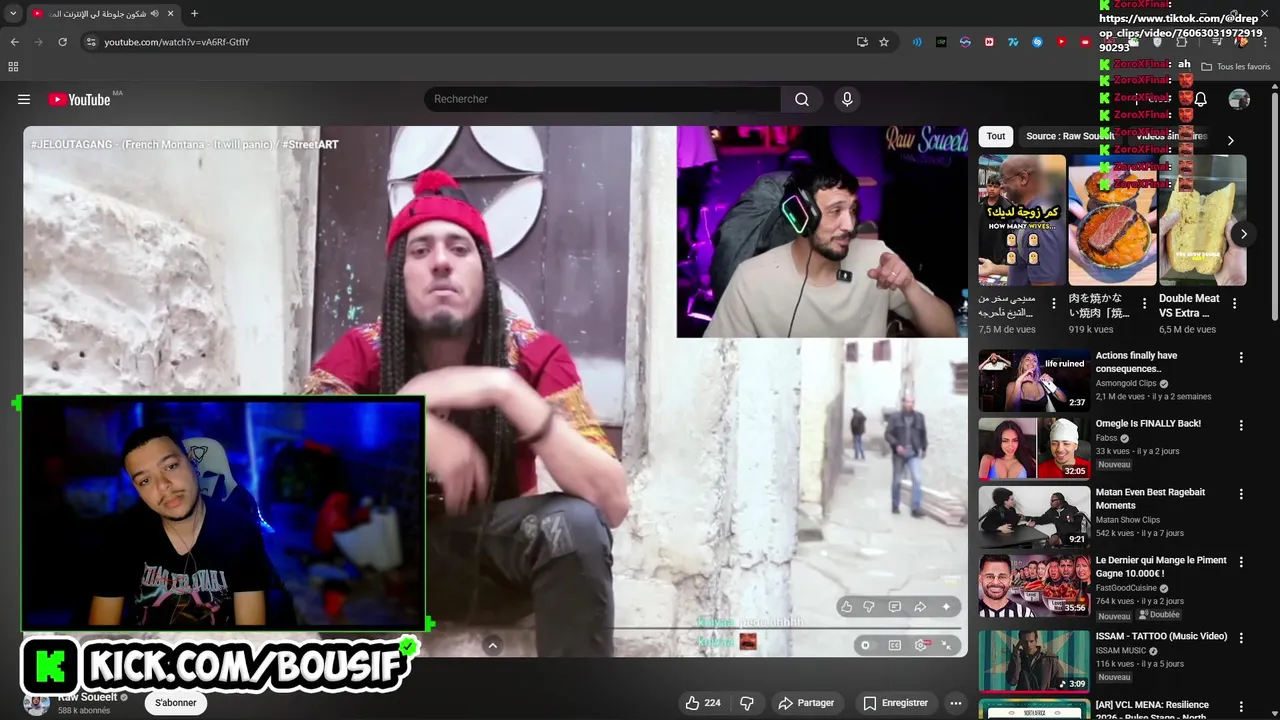The image size is (1280, 720).
Task: Open new browser tab
Action: pyautogui.click(x=194, y=14)
